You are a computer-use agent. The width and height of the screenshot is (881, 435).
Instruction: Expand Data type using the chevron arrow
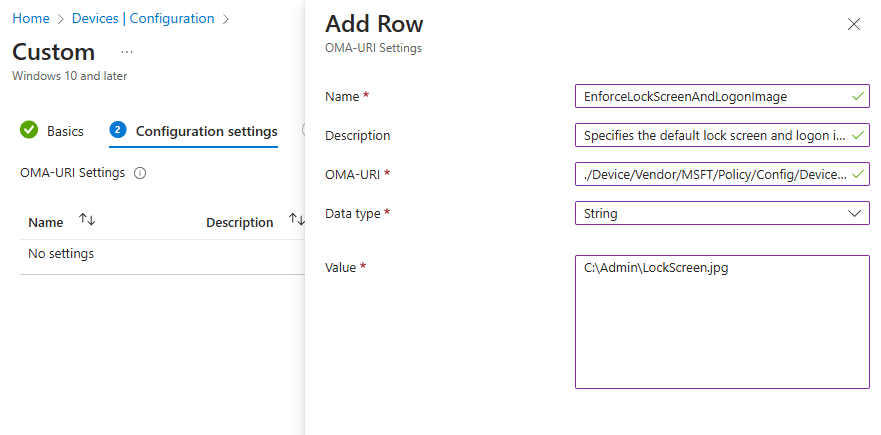pyautogui.click(x=855, y=213)
